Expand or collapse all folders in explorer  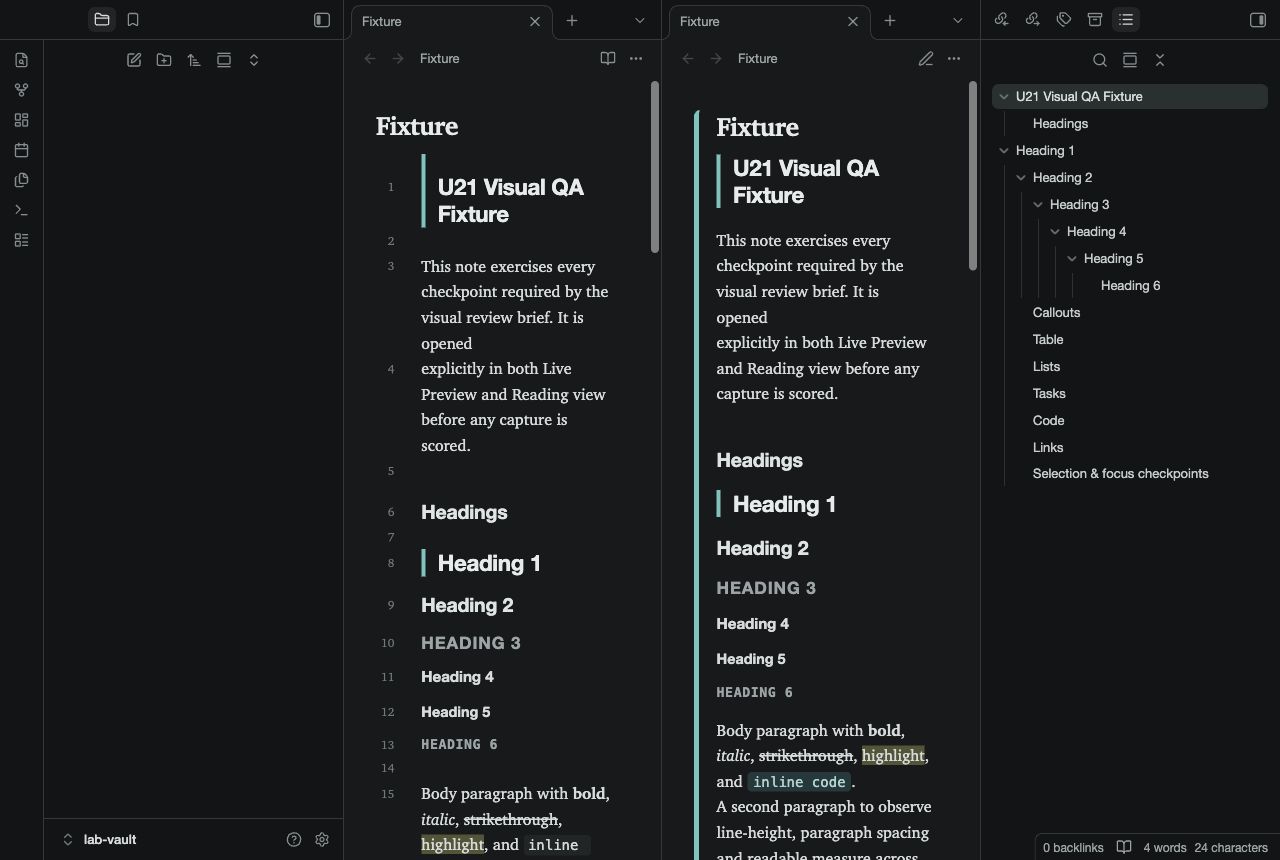254,60
